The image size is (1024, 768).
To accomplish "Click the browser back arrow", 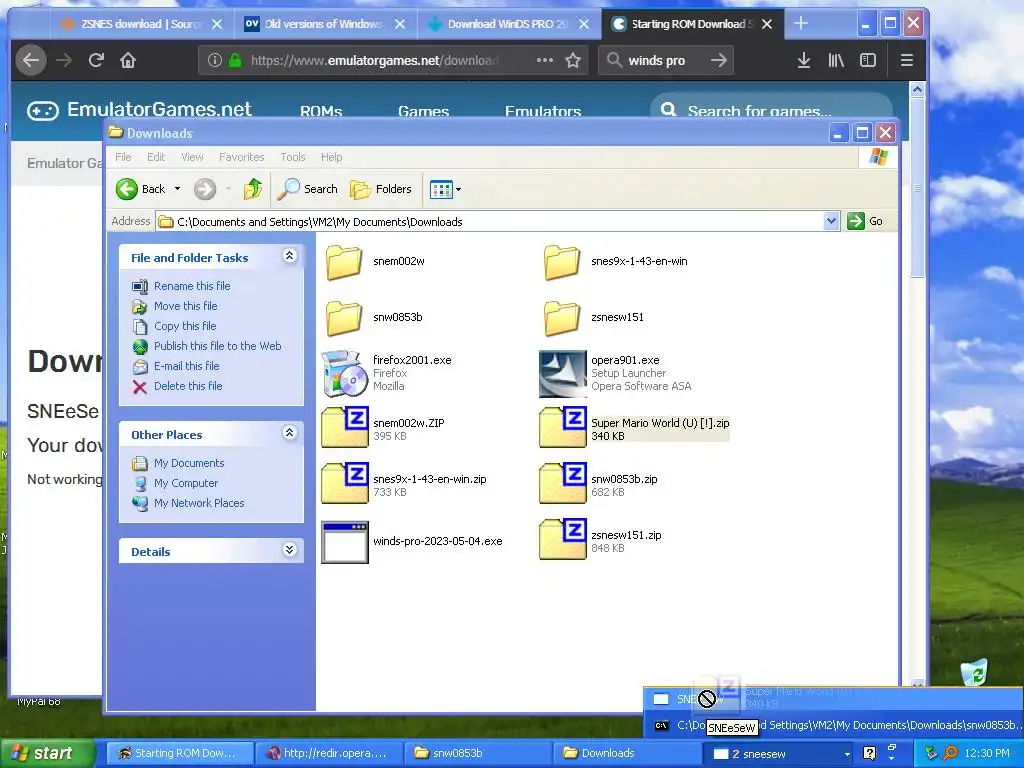I will (31, 60).
